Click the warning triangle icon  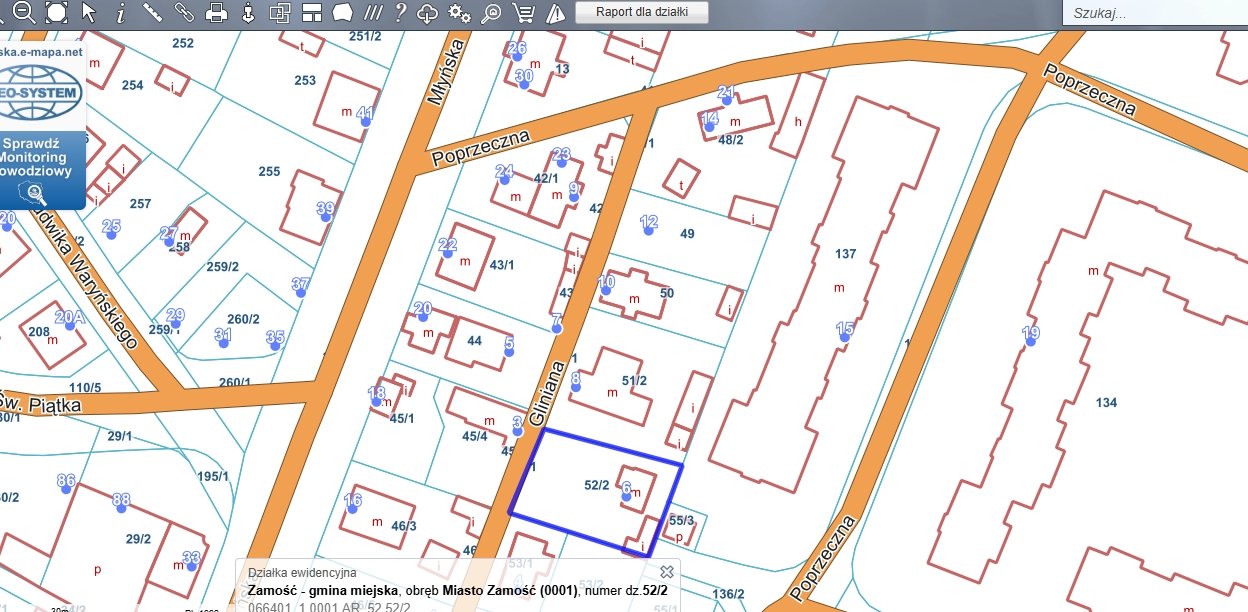[x=554, y=13]
